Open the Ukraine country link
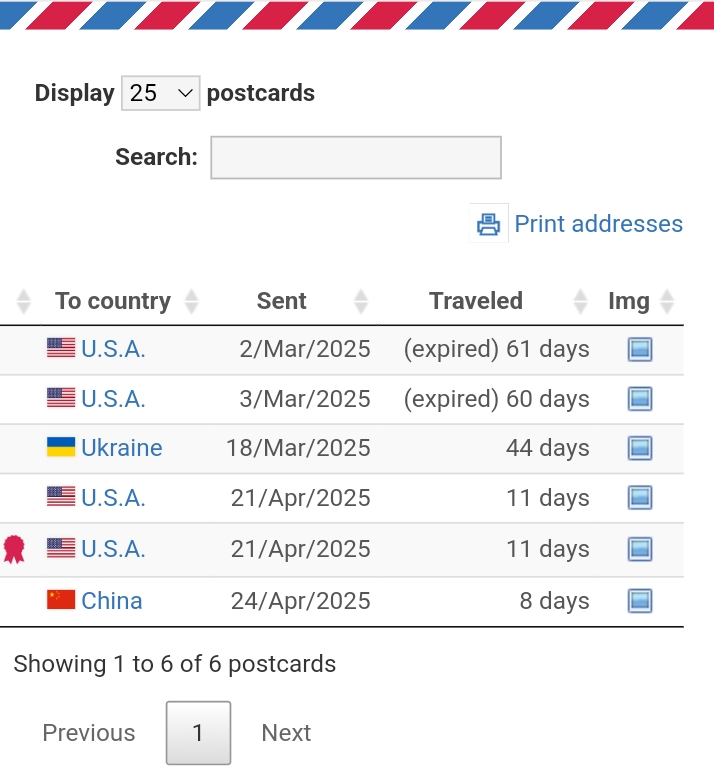Image resolution: width=714 pixels, height=772 pixels. pos(122,448)
